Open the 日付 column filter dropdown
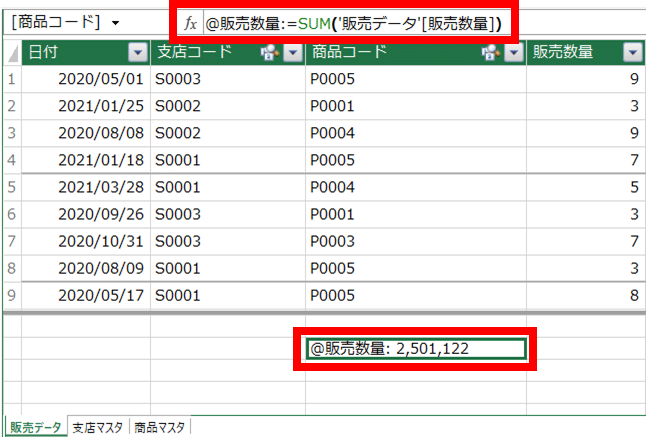This screenshot has height=437, width=646. (x=138, y=53)
